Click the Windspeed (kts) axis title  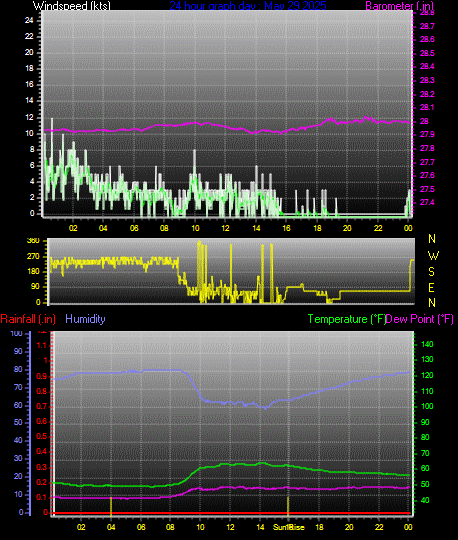(x=72, y=5)
